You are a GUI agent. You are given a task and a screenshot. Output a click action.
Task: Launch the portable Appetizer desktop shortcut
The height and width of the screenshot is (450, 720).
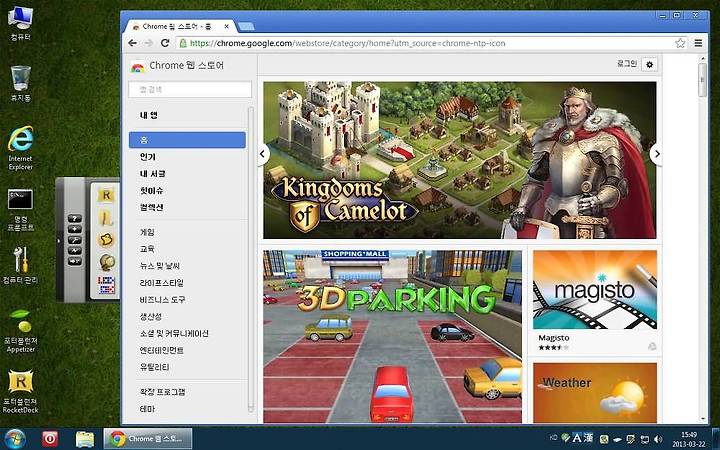tap(20, 331)
